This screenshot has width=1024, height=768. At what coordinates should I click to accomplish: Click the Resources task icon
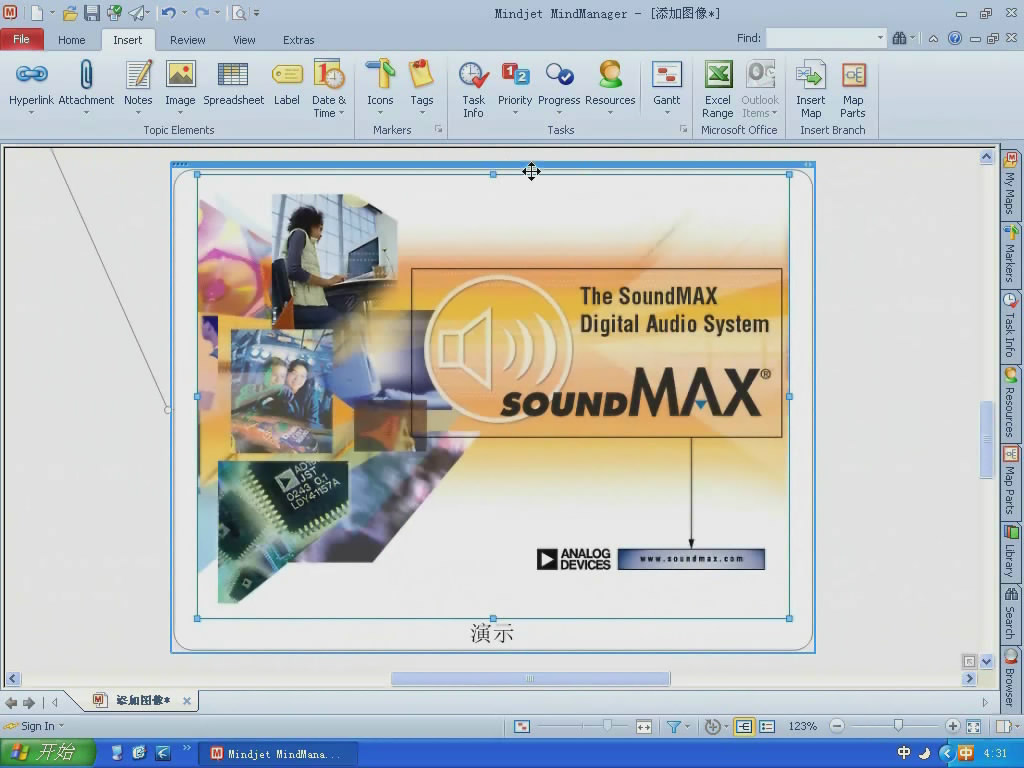[x=610, y=74]
